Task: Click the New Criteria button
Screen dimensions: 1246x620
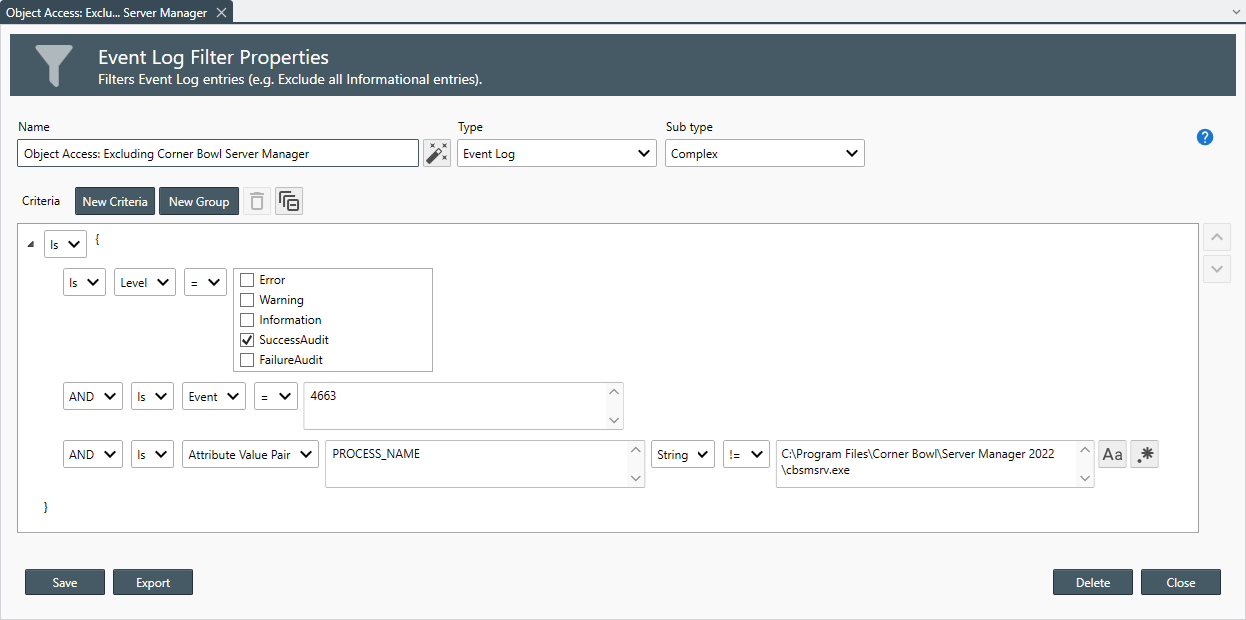Action: (115, 202)
